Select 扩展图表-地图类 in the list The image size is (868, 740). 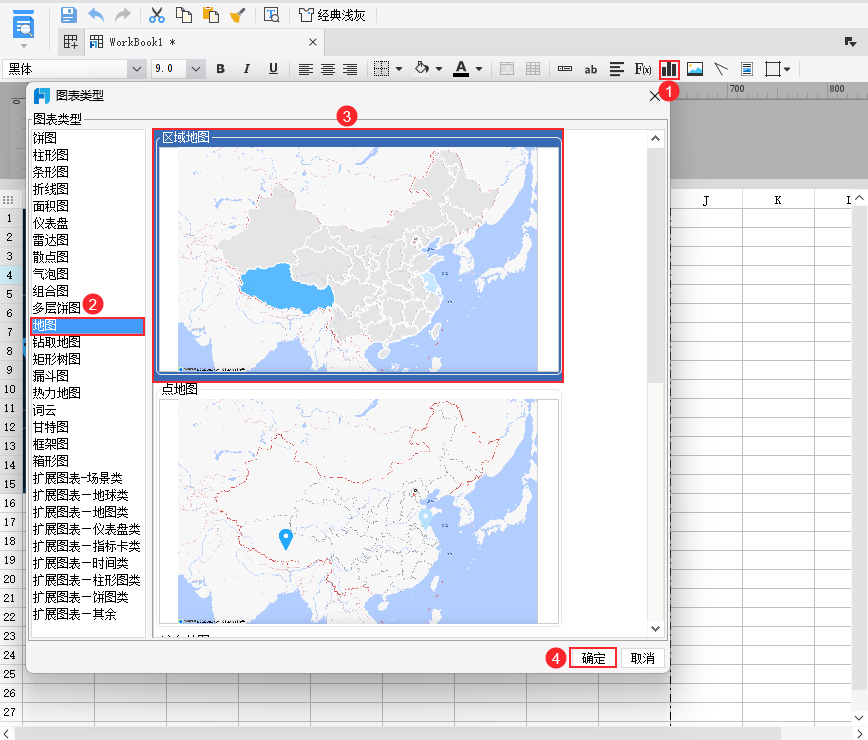[x=80, y=512]
